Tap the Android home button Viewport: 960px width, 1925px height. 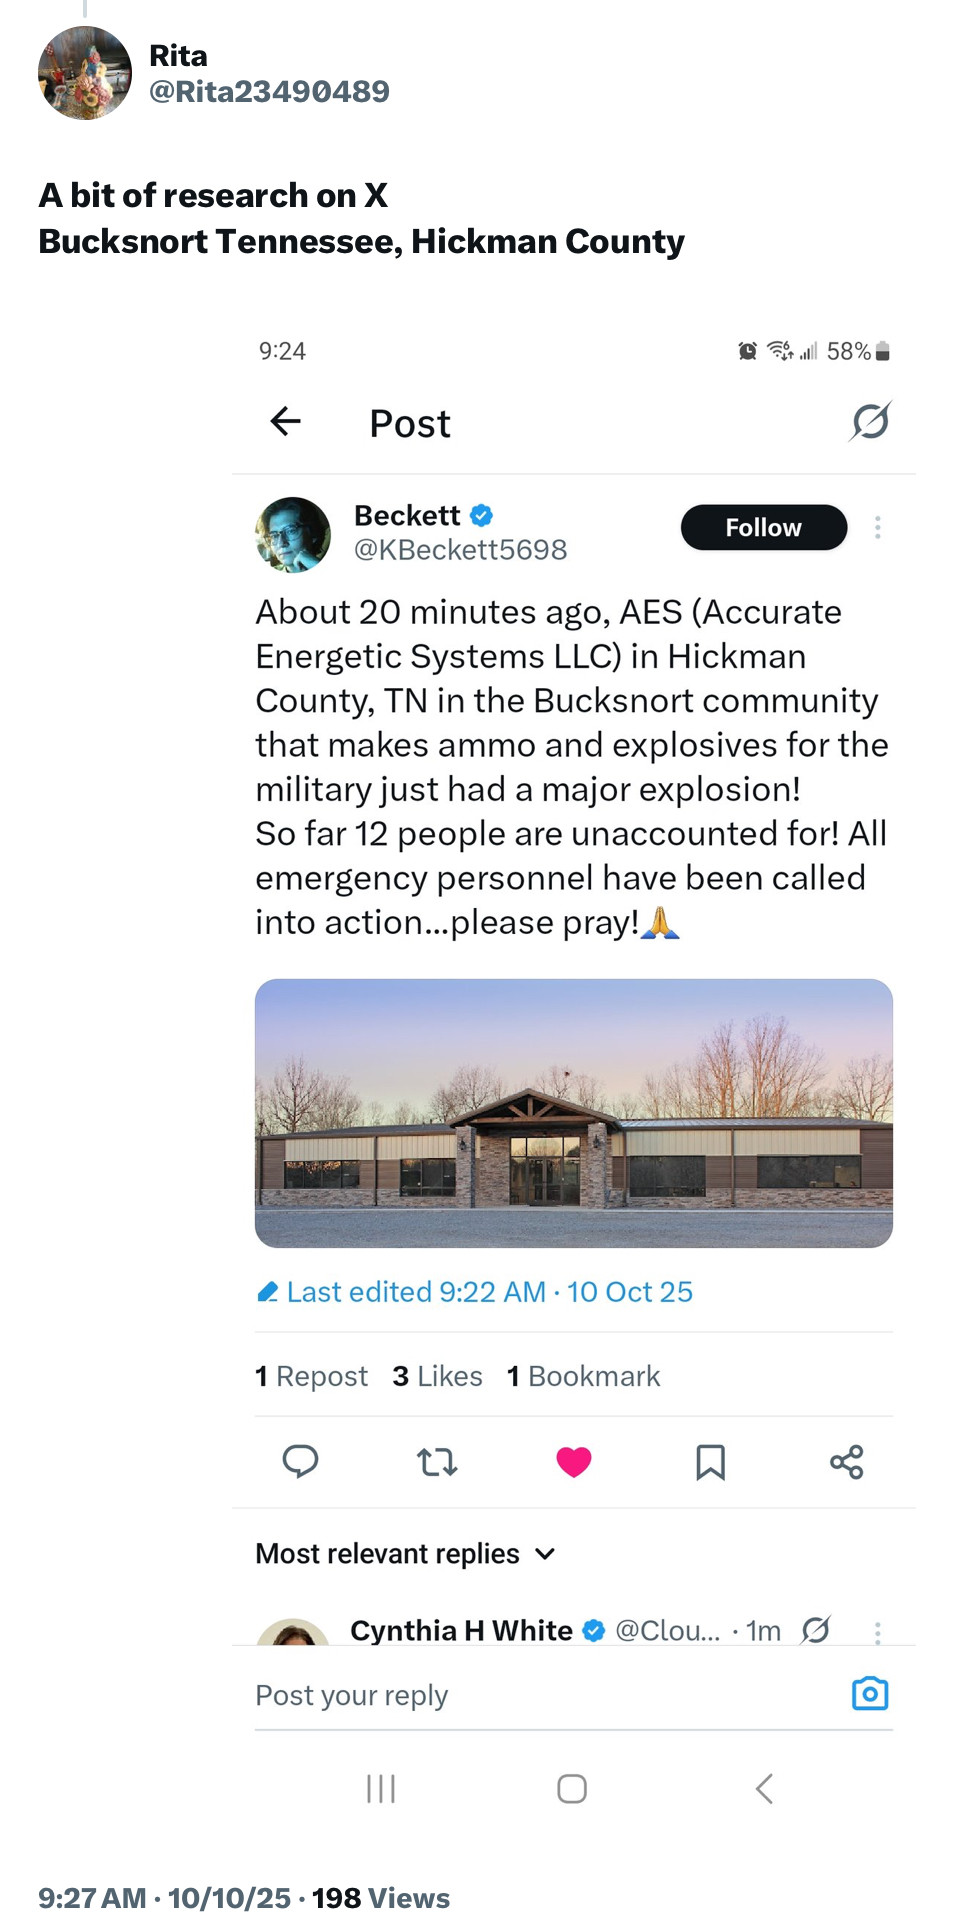tap(572, 1788)
